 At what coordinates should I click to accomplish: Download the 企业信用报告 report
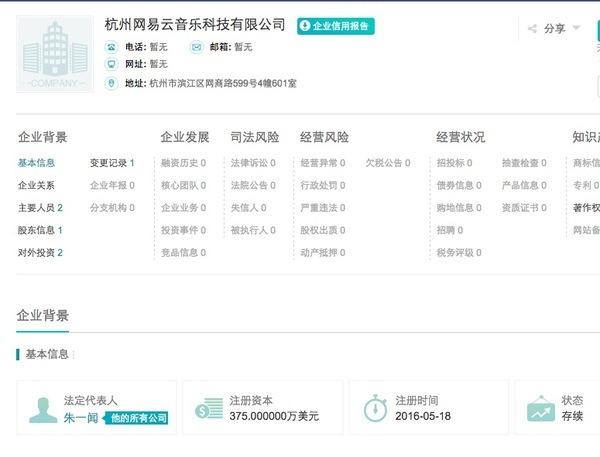pos(336,26)
